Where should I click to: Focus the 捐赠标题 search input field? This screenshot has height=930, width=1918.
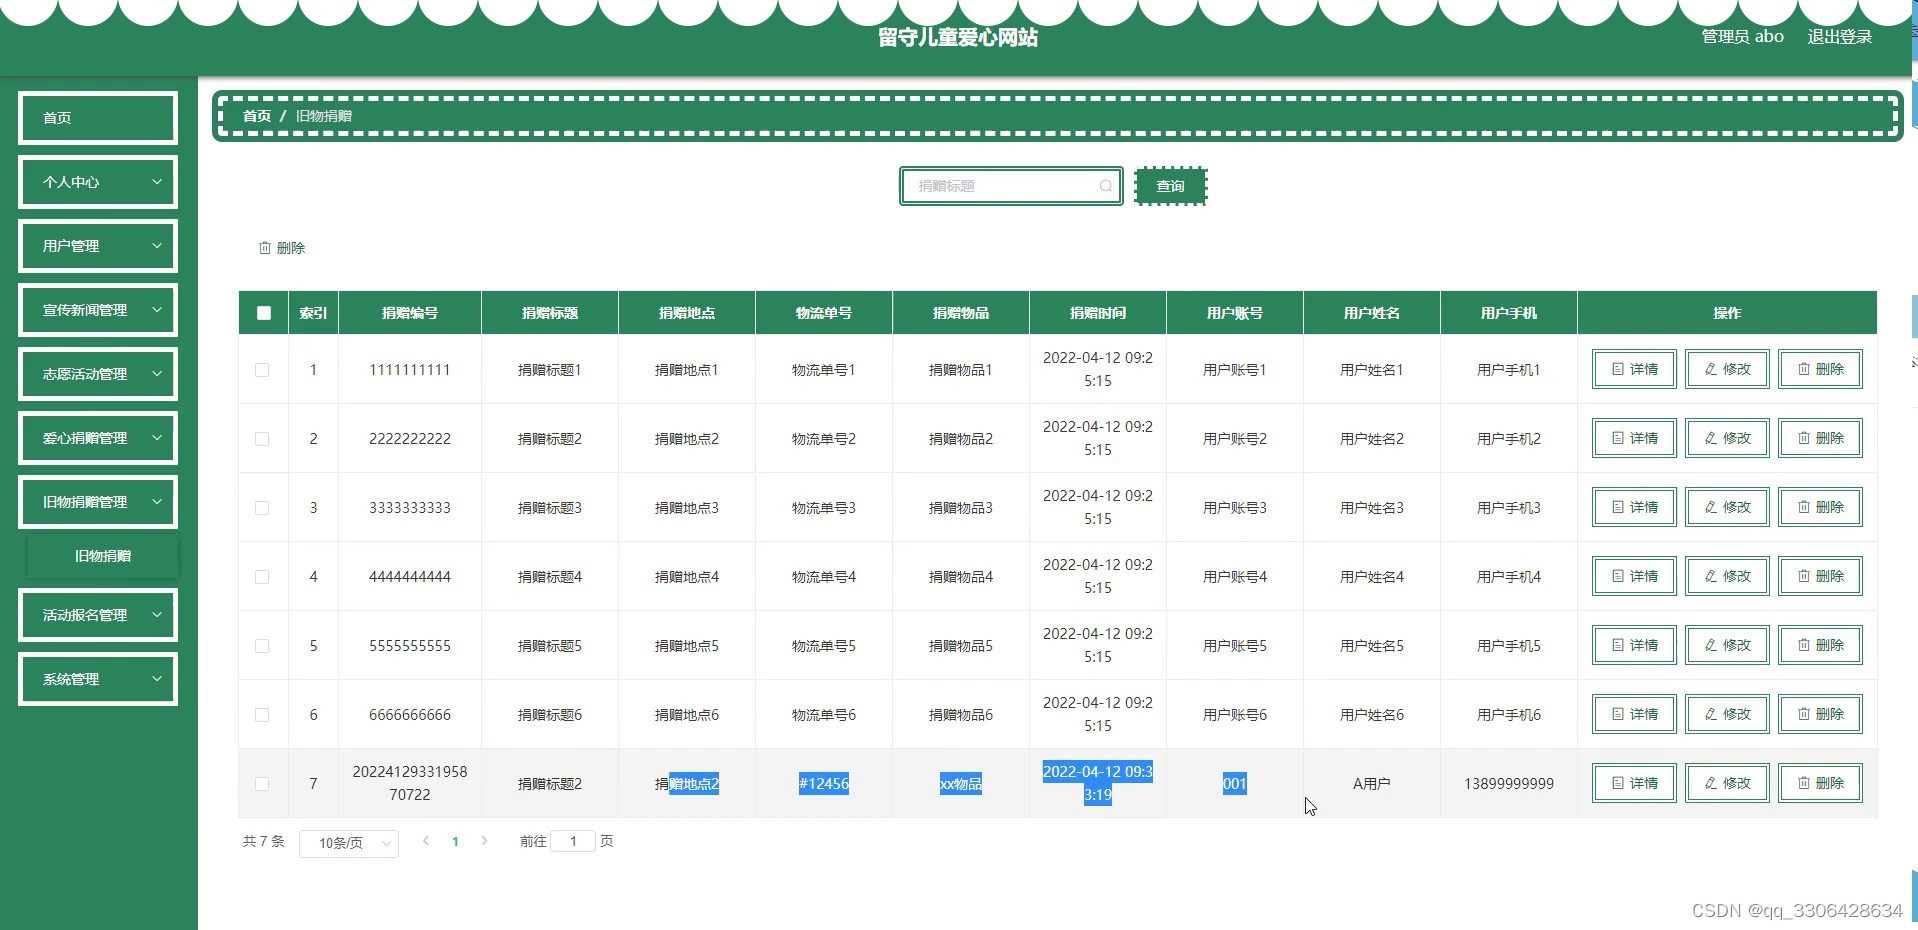[1011, 186]
